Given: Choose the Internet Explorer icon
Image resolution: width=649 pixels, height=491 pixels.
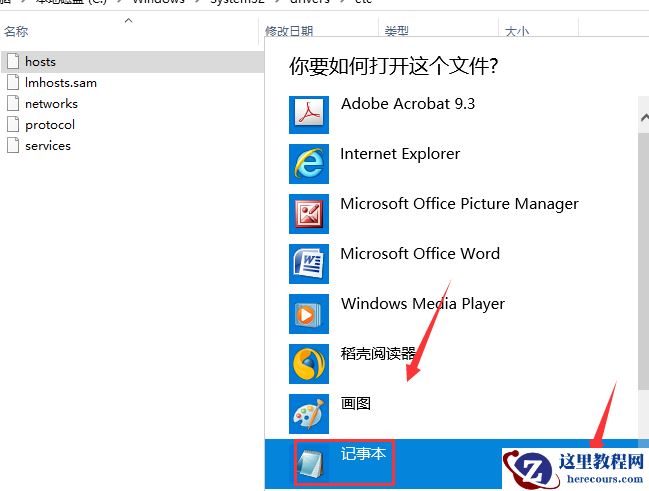Looking at the screenshot, I should [309, 164].
